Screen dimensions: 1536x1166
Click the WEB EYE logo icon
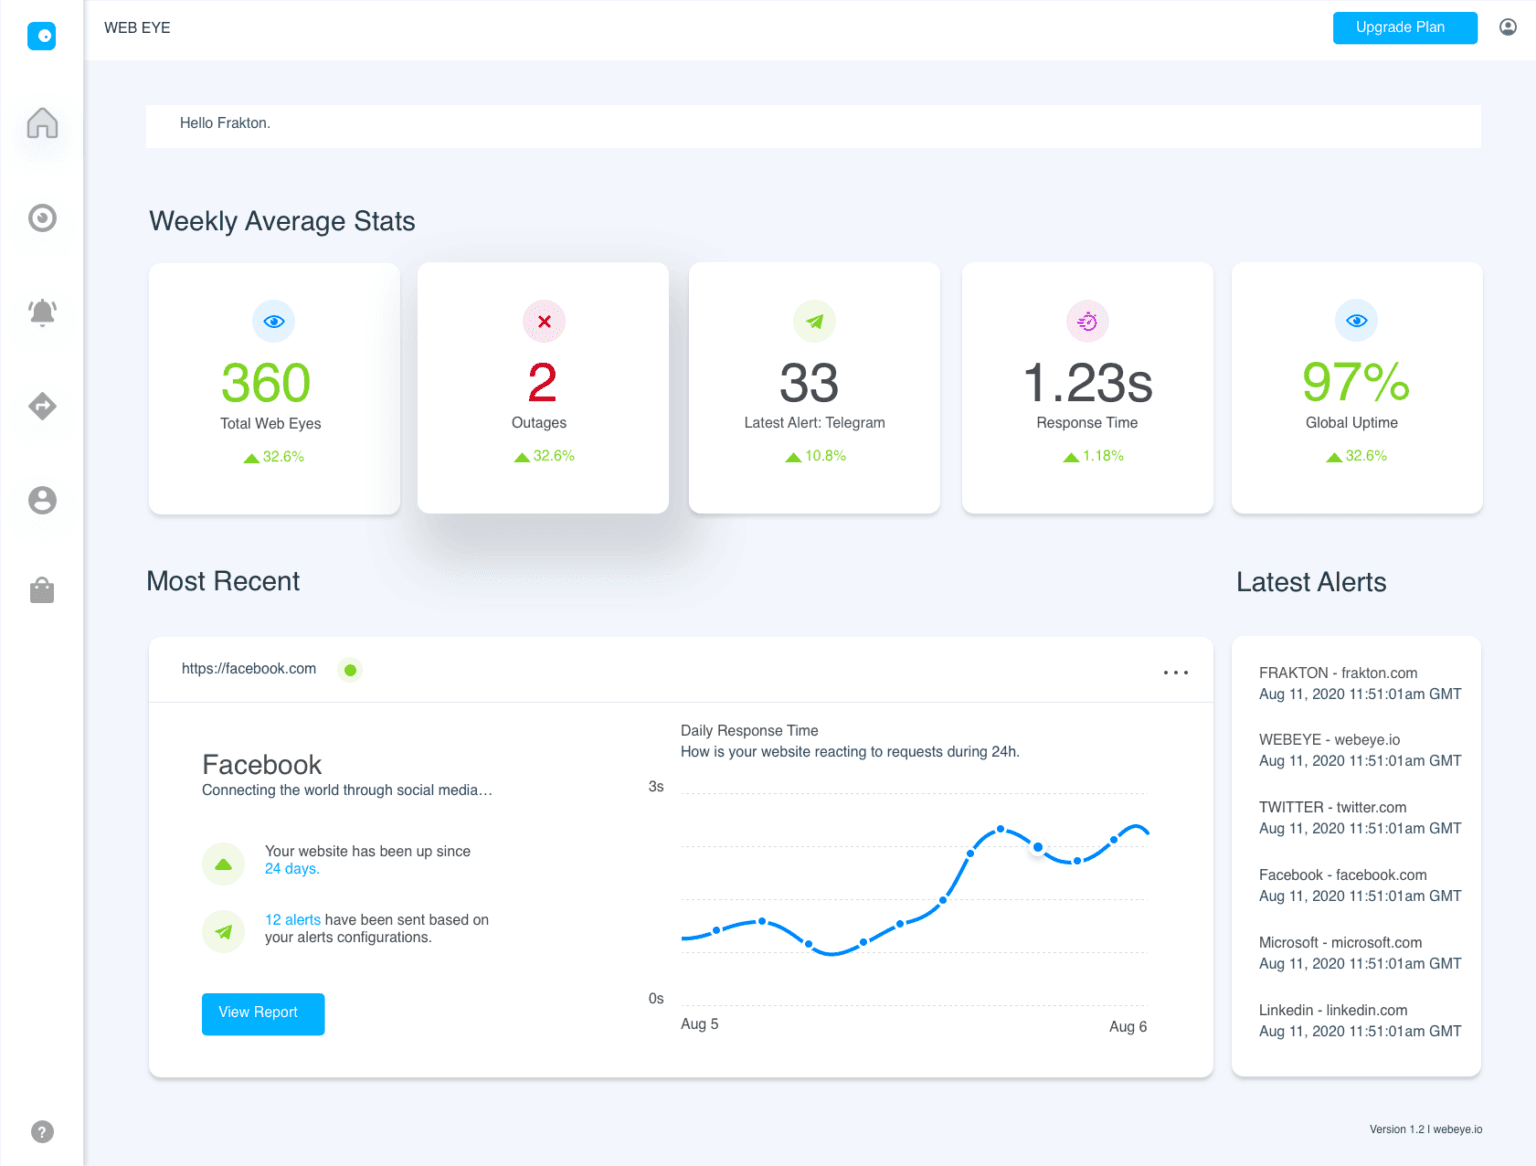pos(42,36)
